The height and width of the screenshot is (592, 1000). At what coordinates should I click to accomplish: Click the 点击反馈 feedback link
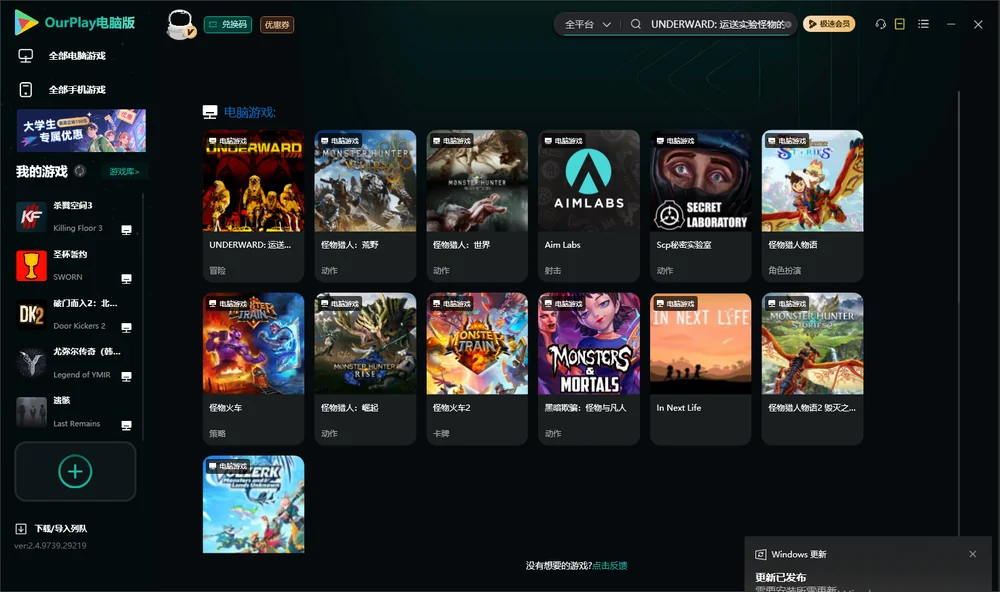[x=610, y=565]
